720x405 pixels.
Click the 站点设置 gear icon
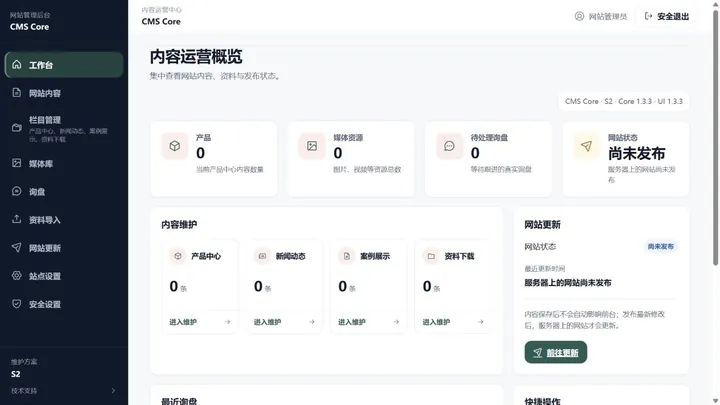17,276
